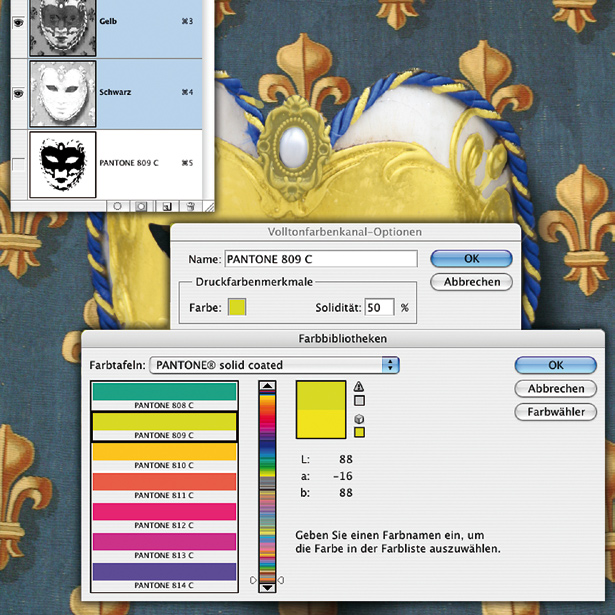Click the Name field containing PANTONE 809 C
The image size is (615, 615).
pyautogui.click(x=321, y=259)
